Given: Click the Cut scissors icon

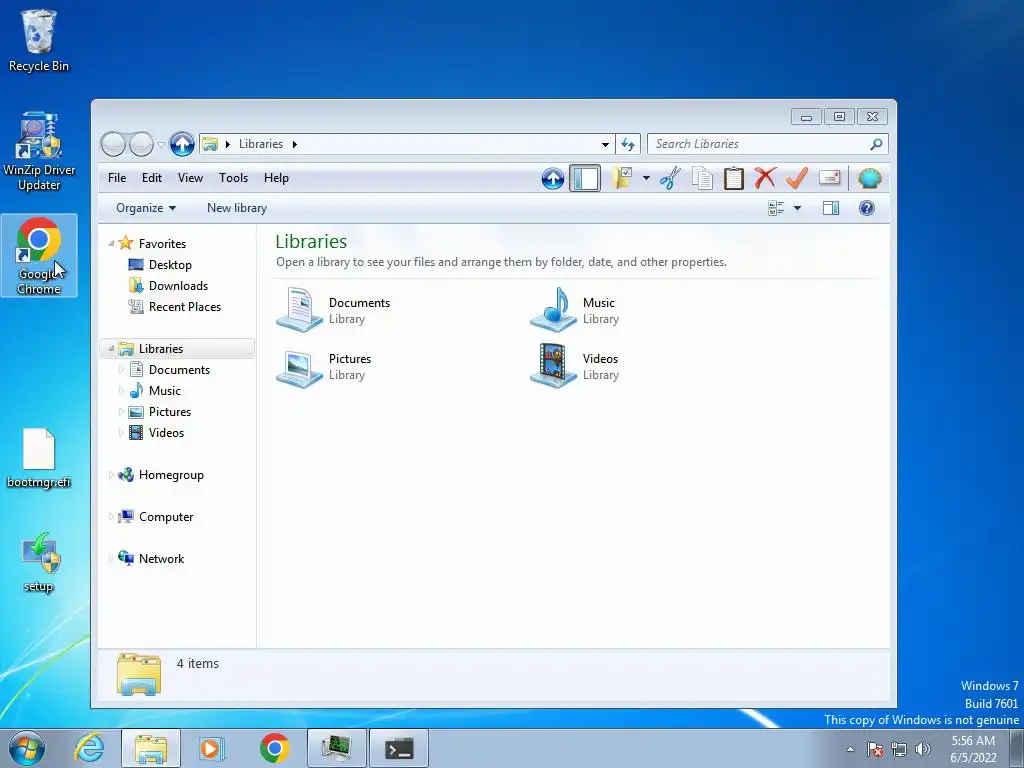Looking at the screenshot, I should click(x=670, y=178).
